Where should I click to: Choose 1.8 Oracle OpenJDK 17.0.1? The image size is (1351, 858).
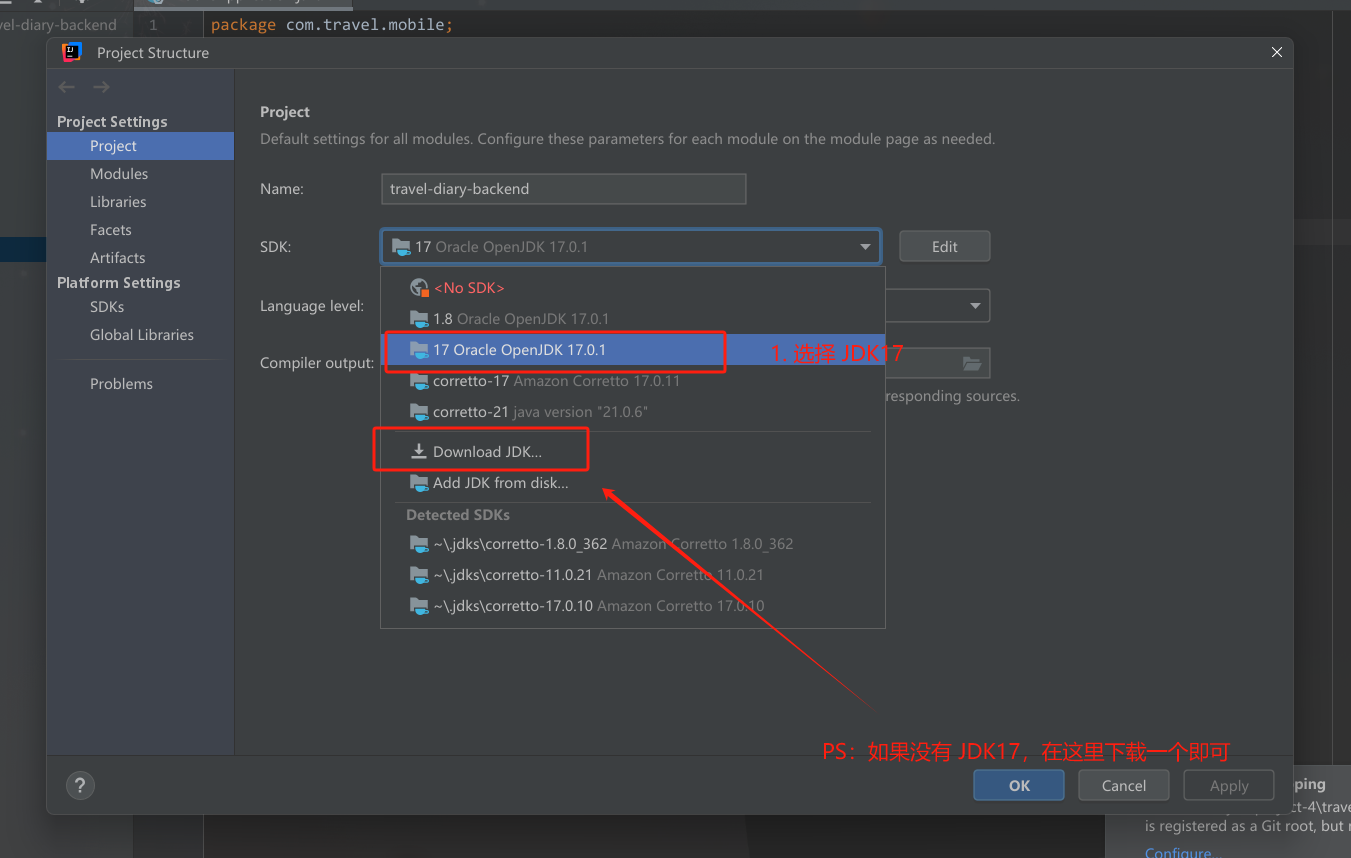(633, 319)
